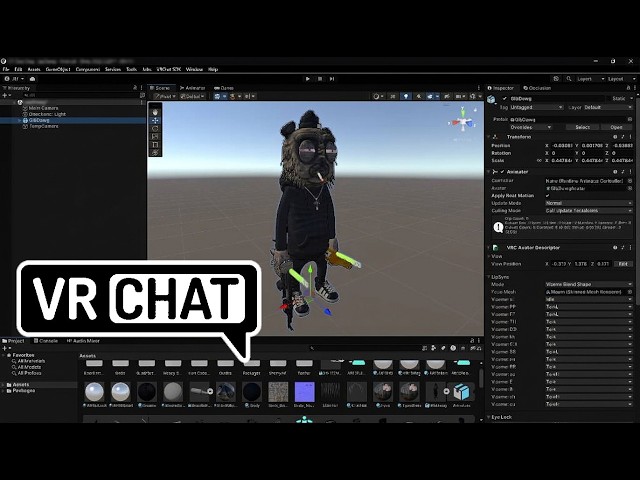Click the scene orientation gizmo
640x480 pixels.
463,121
